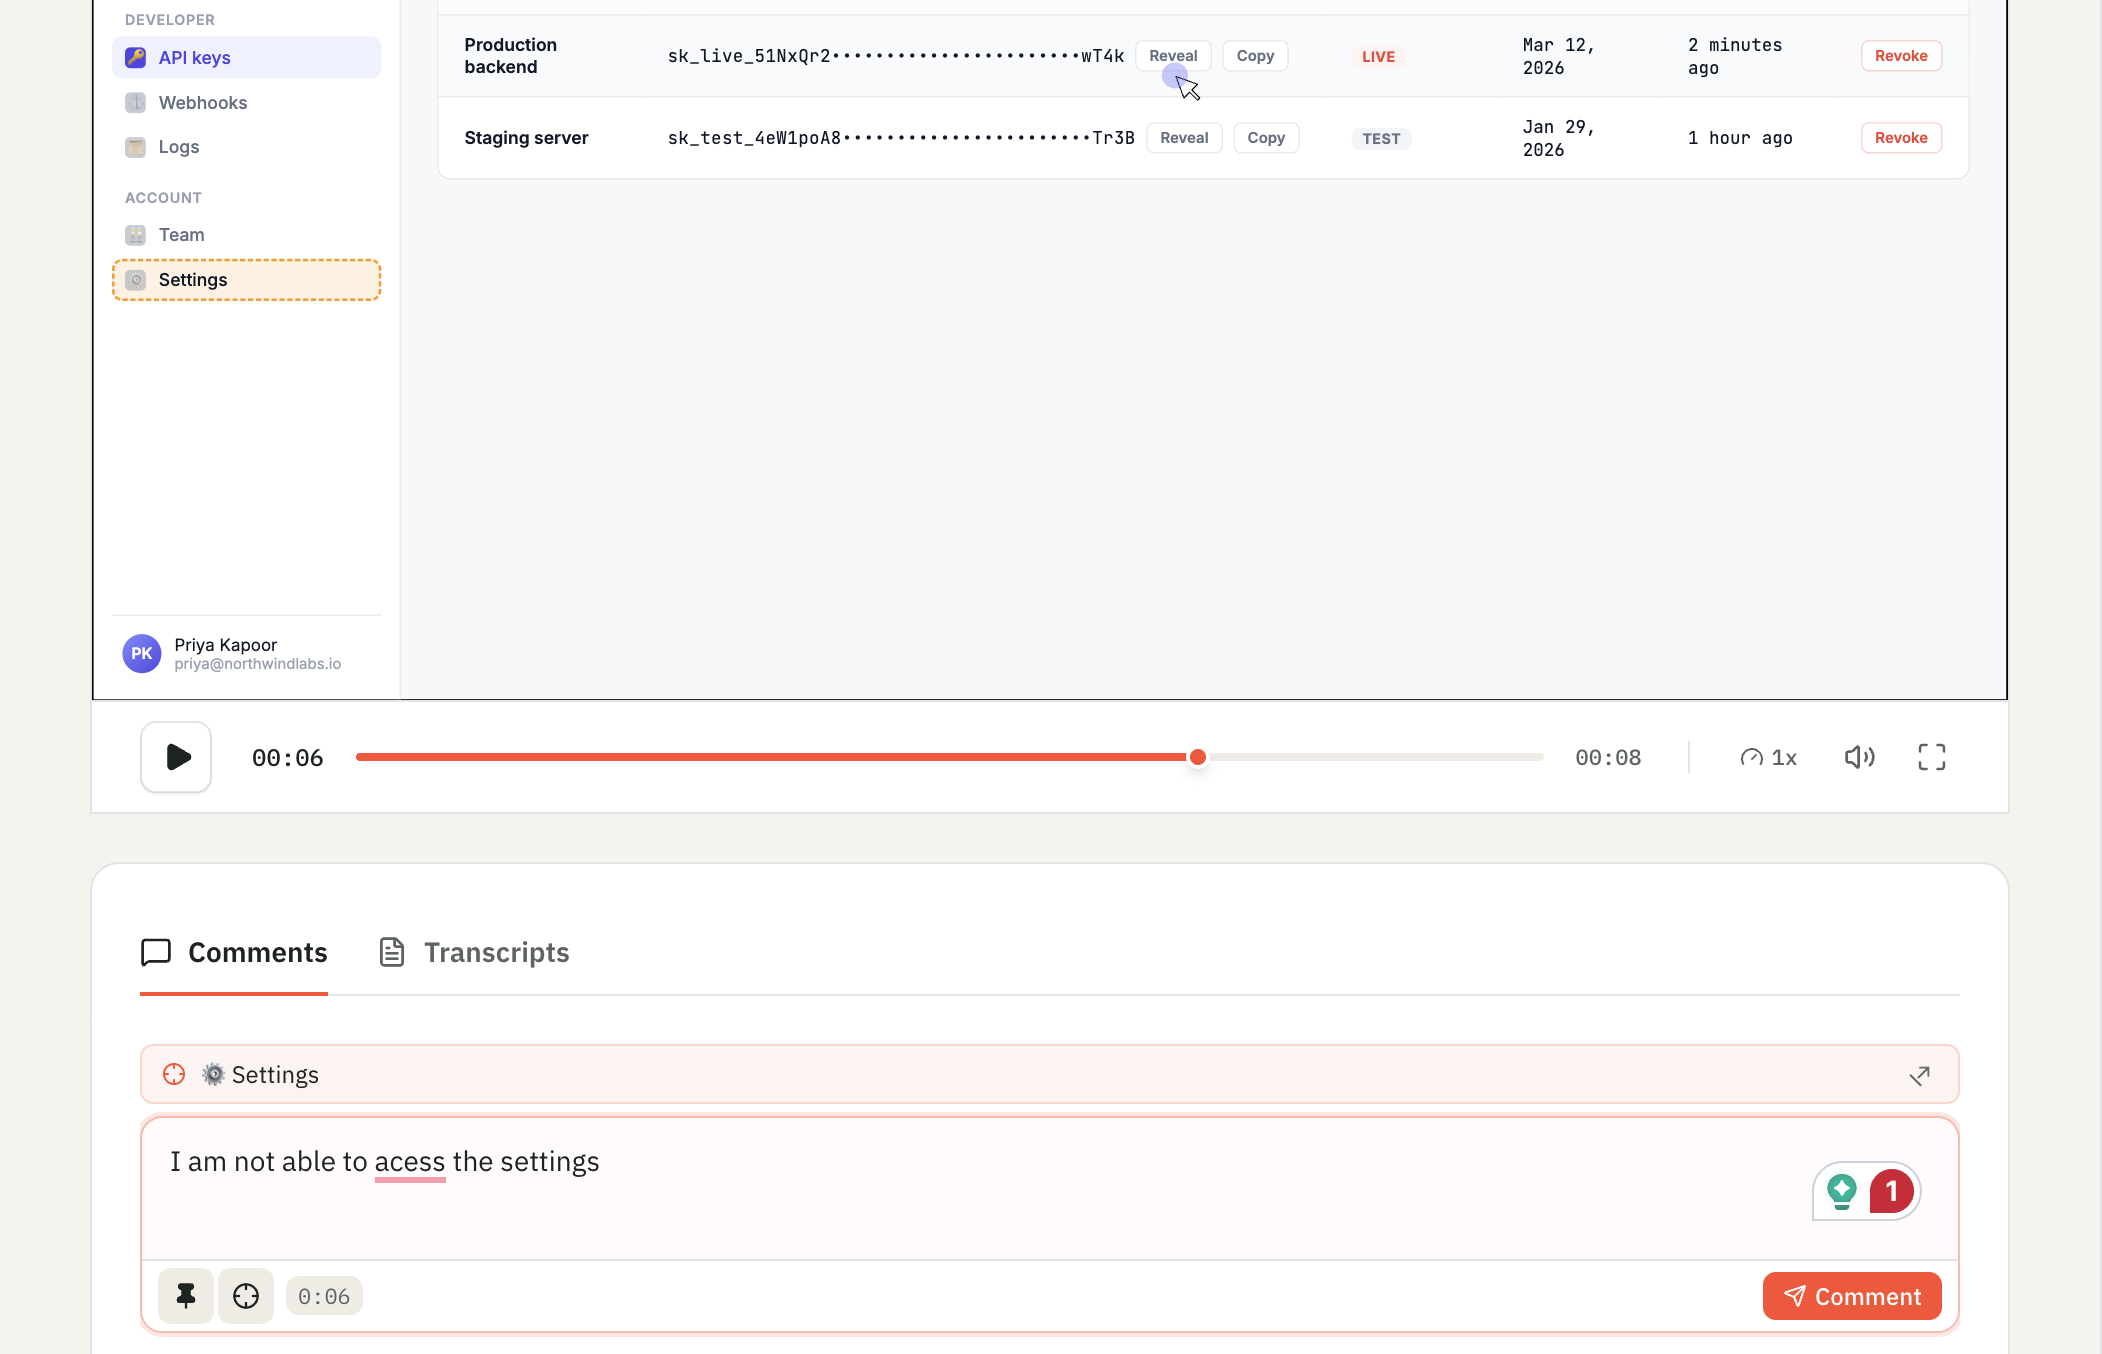Submit with the Comment button
Screen dimensions: 2102x1354
[x=1852, y=1297]
